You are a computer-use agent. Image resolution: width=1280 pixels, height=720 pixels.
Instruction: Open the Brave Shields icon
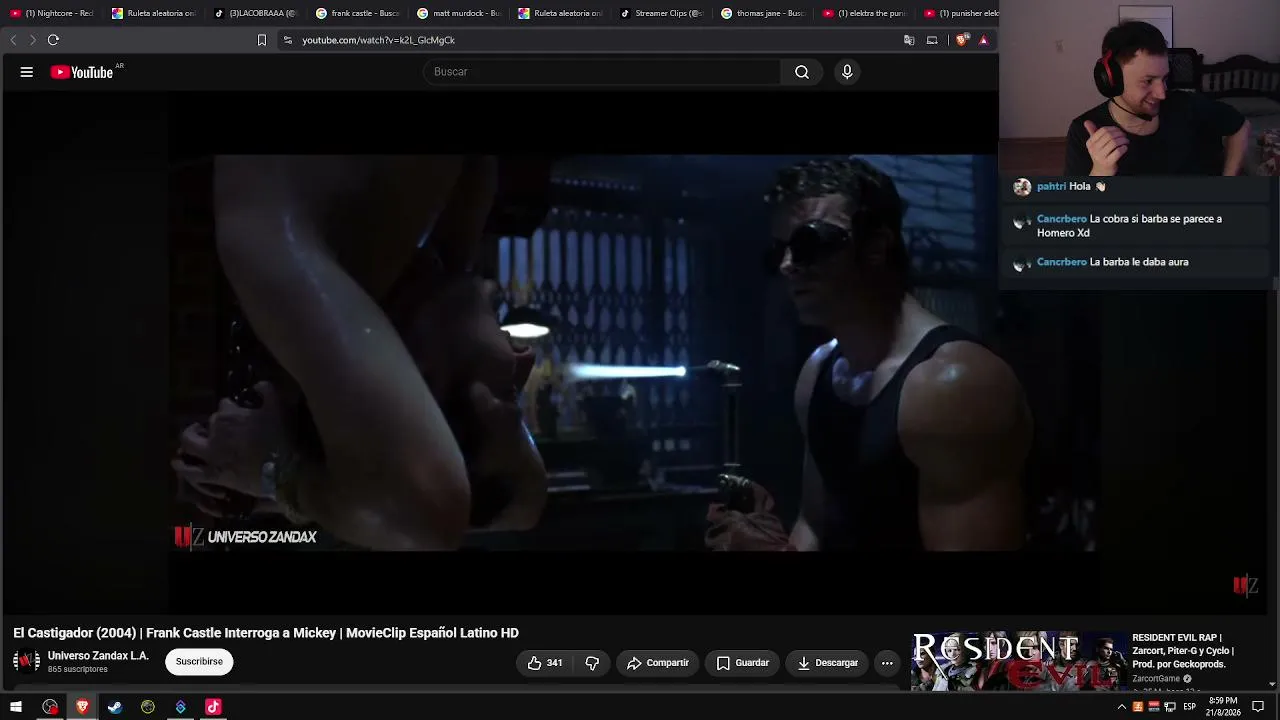(962, 40)
